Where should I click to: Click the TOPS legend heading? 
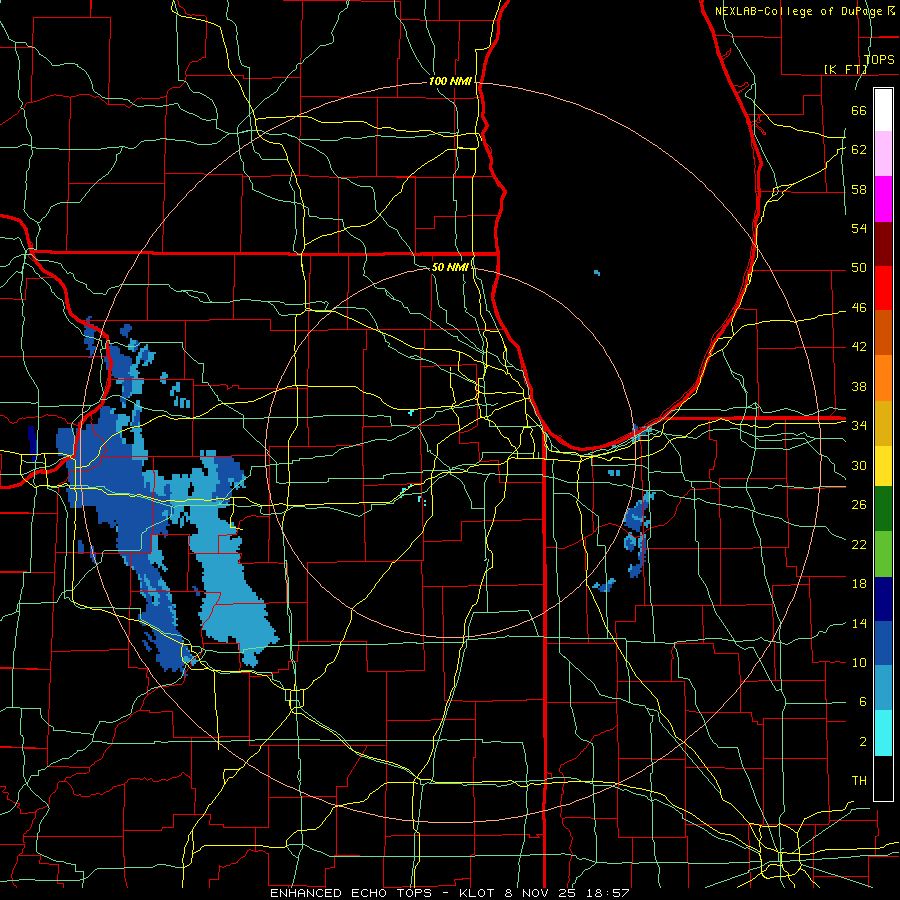(879, 59)
